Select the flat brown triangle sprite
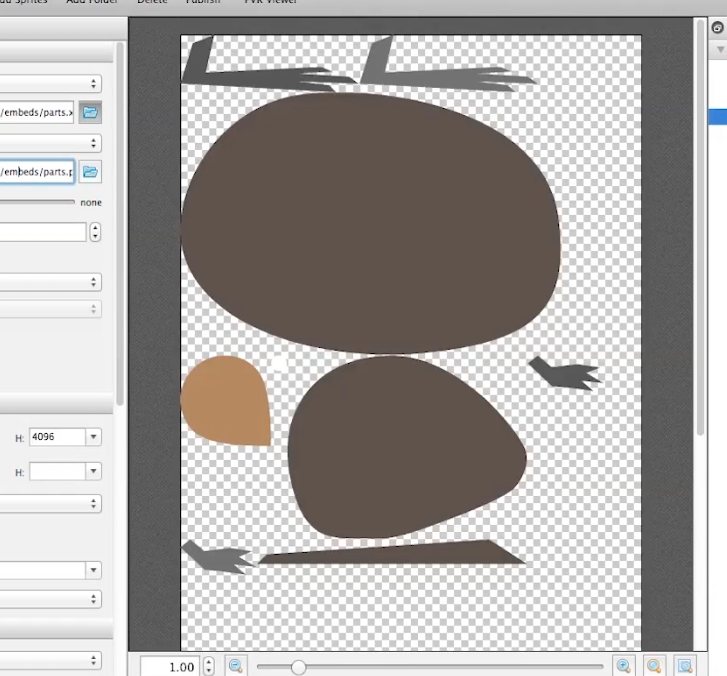The width and height of the screenshot is (727, 676). 392,552
